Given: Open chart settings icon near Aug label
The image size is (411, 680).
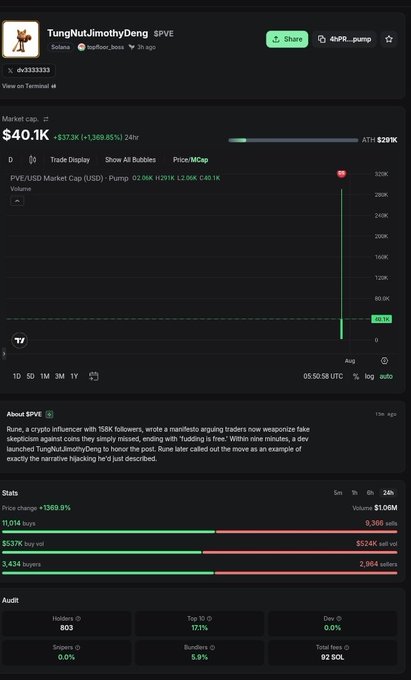Looking at the screenshot, I should 385,361.
